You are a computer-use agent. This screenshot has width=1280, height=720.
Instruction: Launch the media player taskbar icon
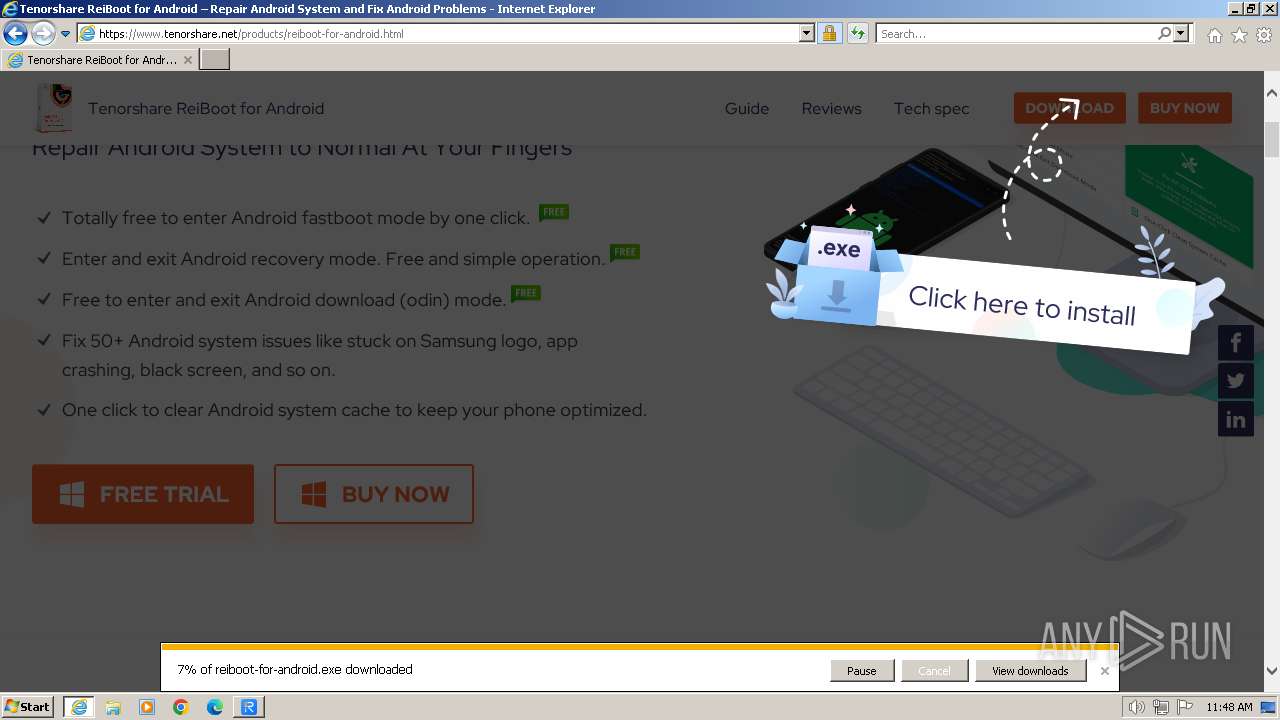coord(147,707)
